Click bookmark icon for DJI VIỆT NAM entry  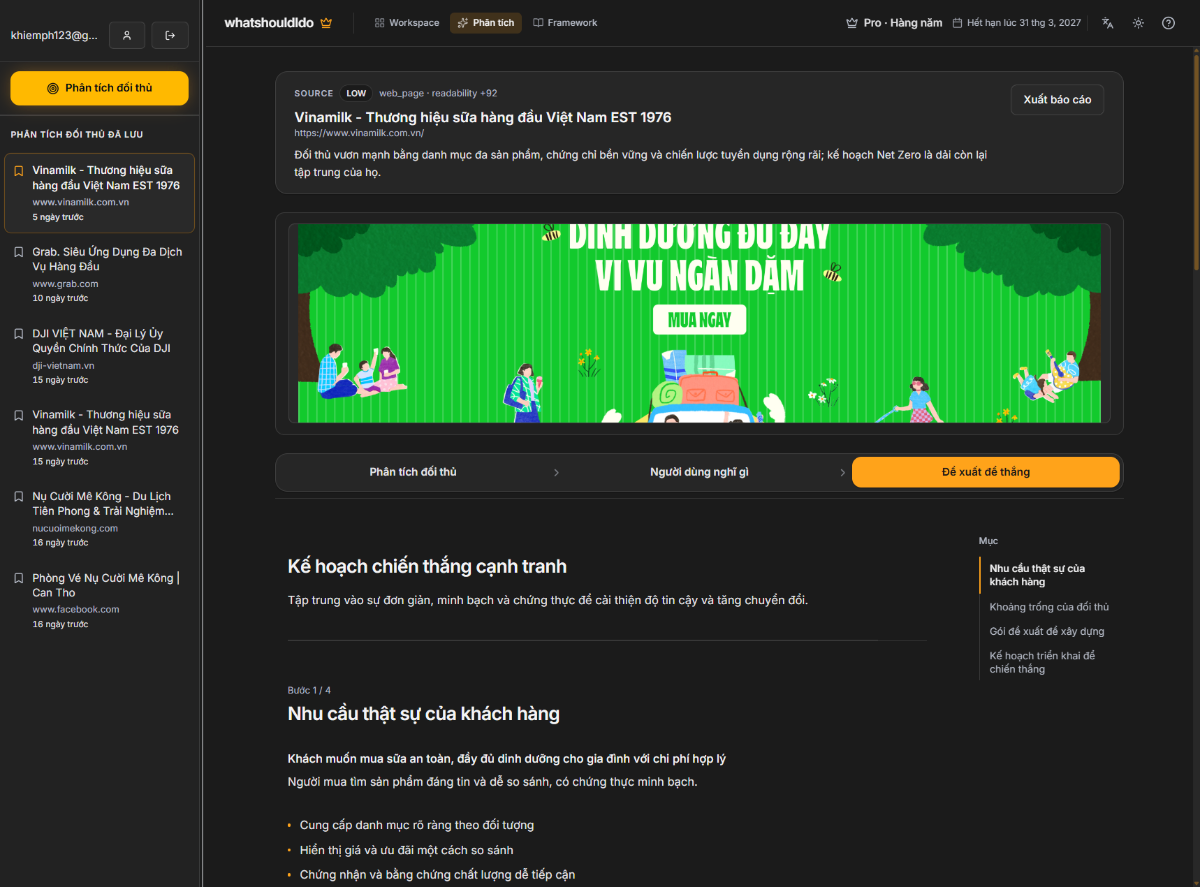pos(19,334)
